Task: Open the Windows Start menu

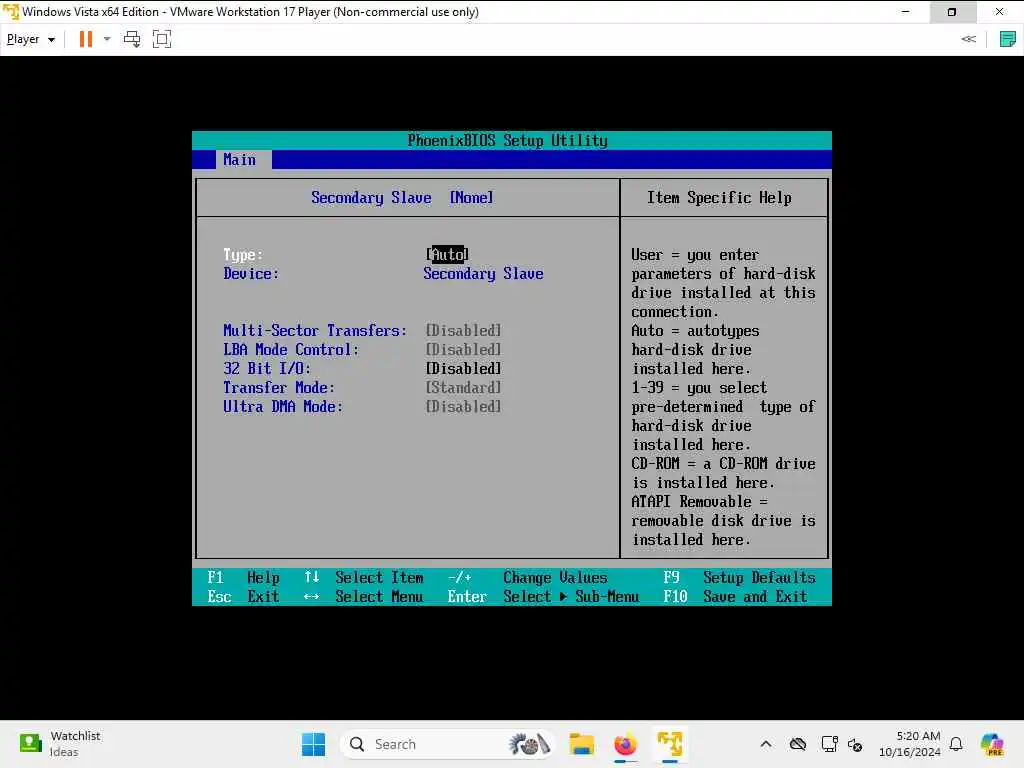Action: pos(313,744)
